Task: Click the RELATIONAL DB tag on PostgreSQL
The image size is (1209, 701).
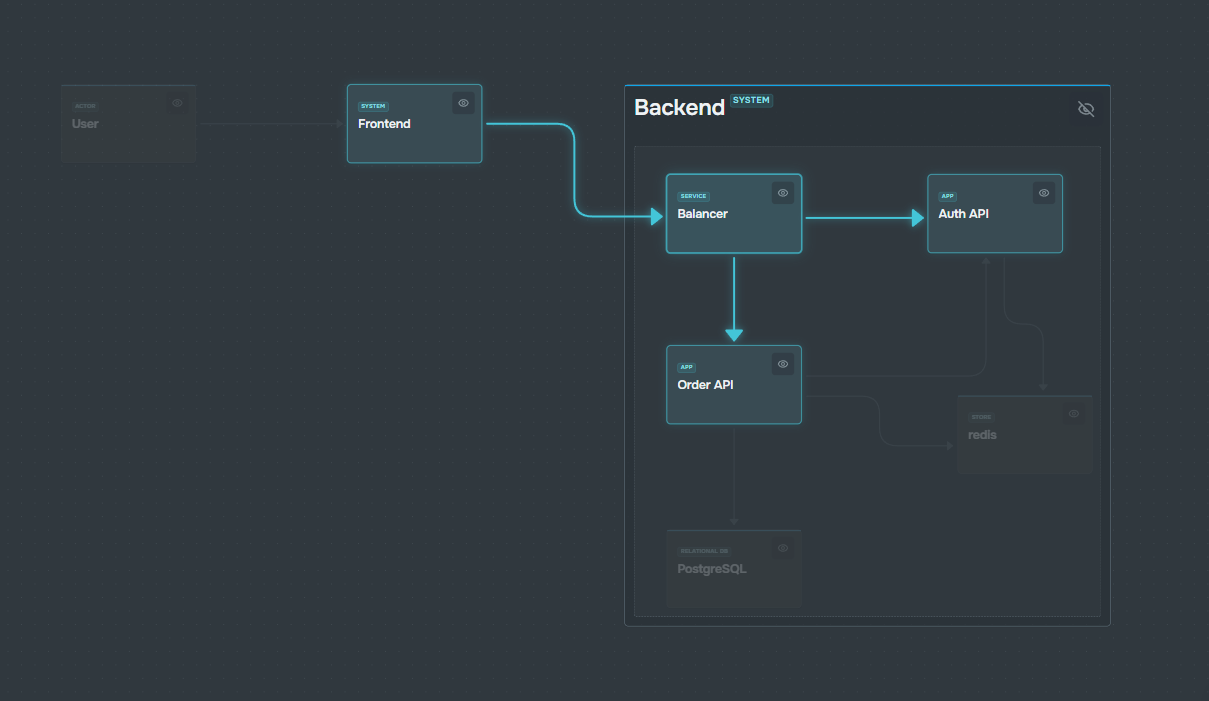Action: coord(705,551)
